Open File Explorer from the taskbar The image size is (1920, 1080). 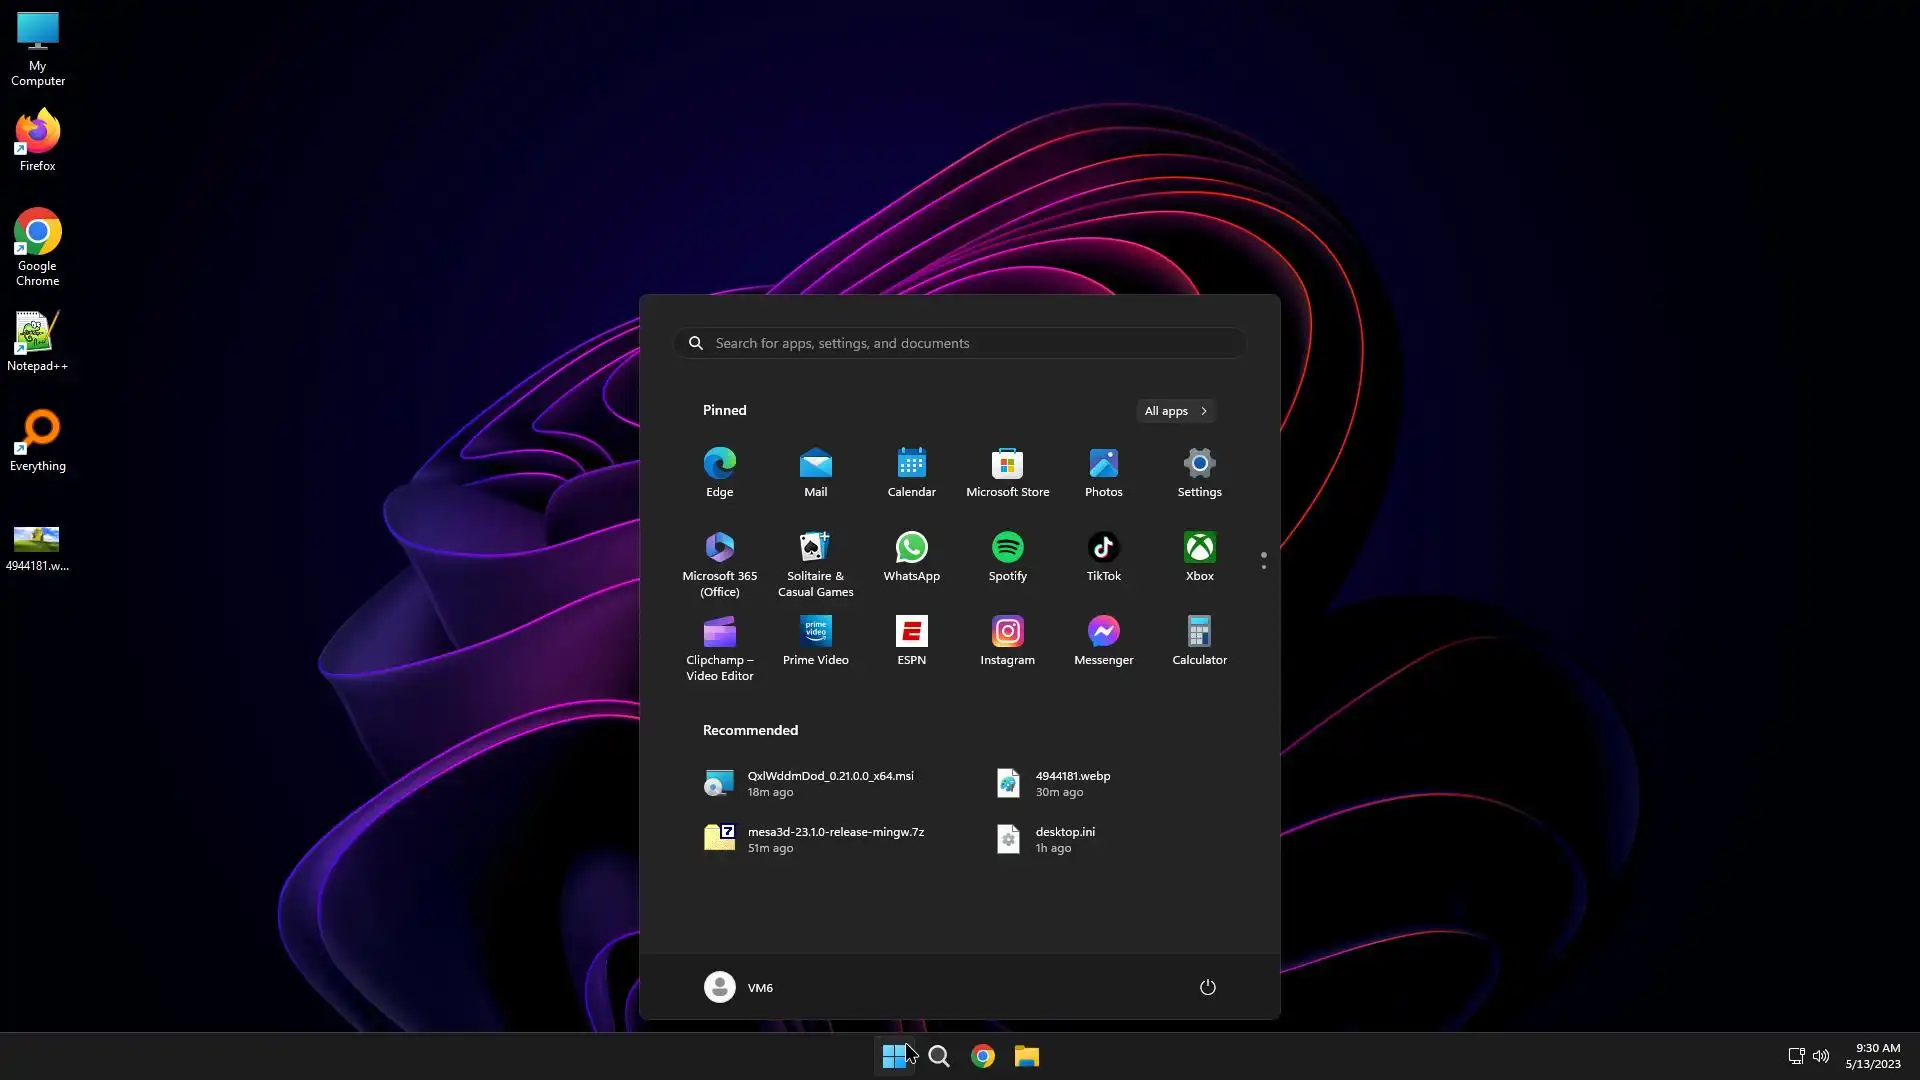pos(1027,1056)
